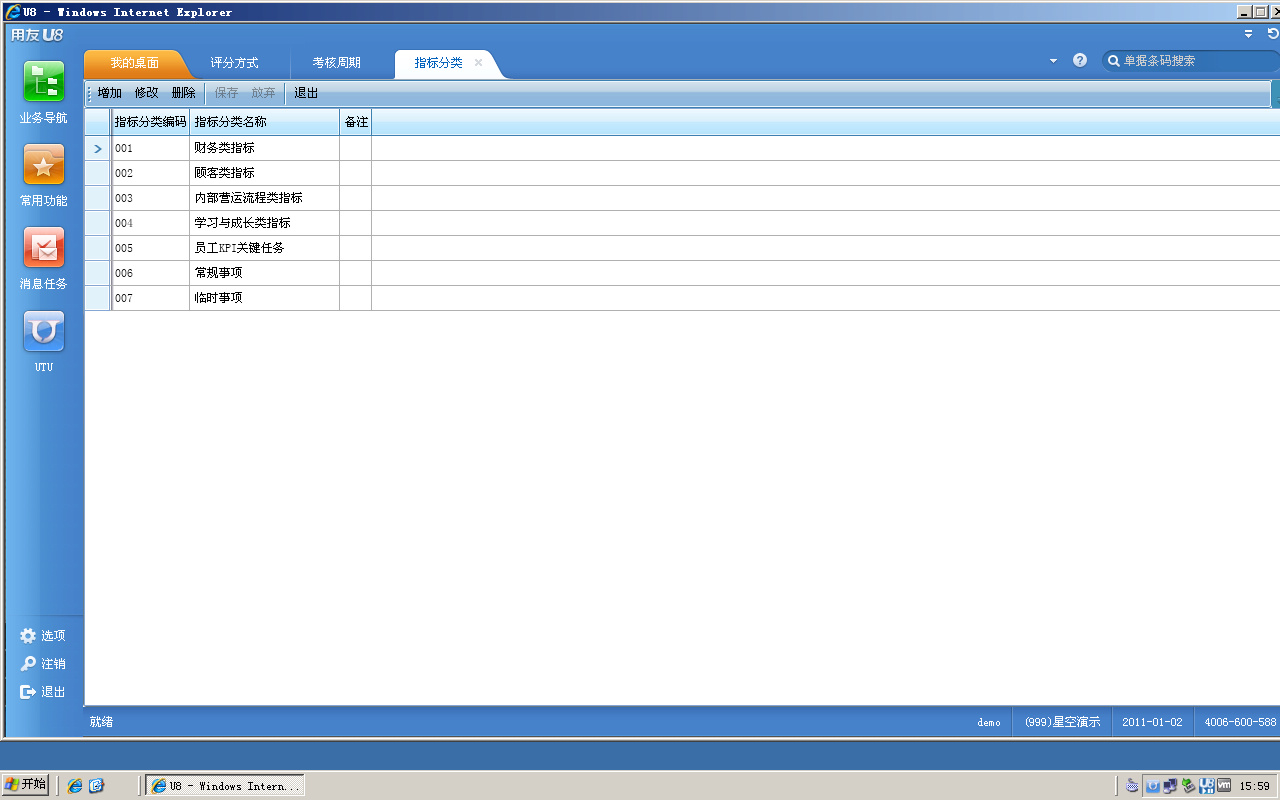Select the 内部营运流程类指标 cell
1280x800 pixels.
pos(265,198)
